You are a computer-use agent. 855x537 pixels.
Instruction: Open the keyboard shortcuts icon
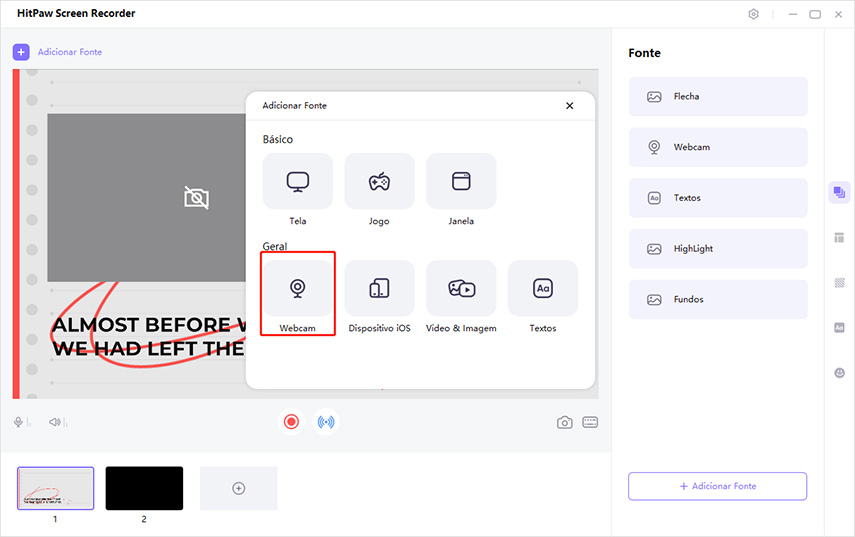click(590, 422)
